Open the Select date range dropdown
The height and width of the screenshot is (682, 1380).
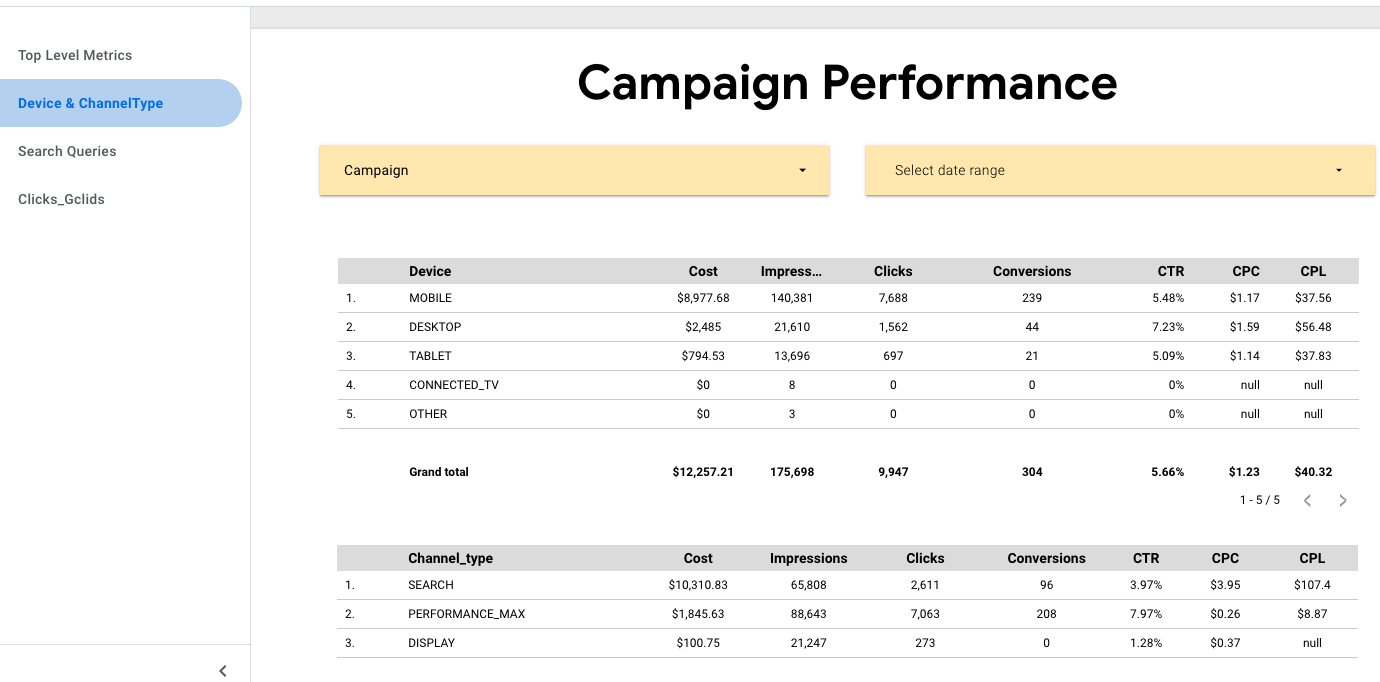(1119, 170)
